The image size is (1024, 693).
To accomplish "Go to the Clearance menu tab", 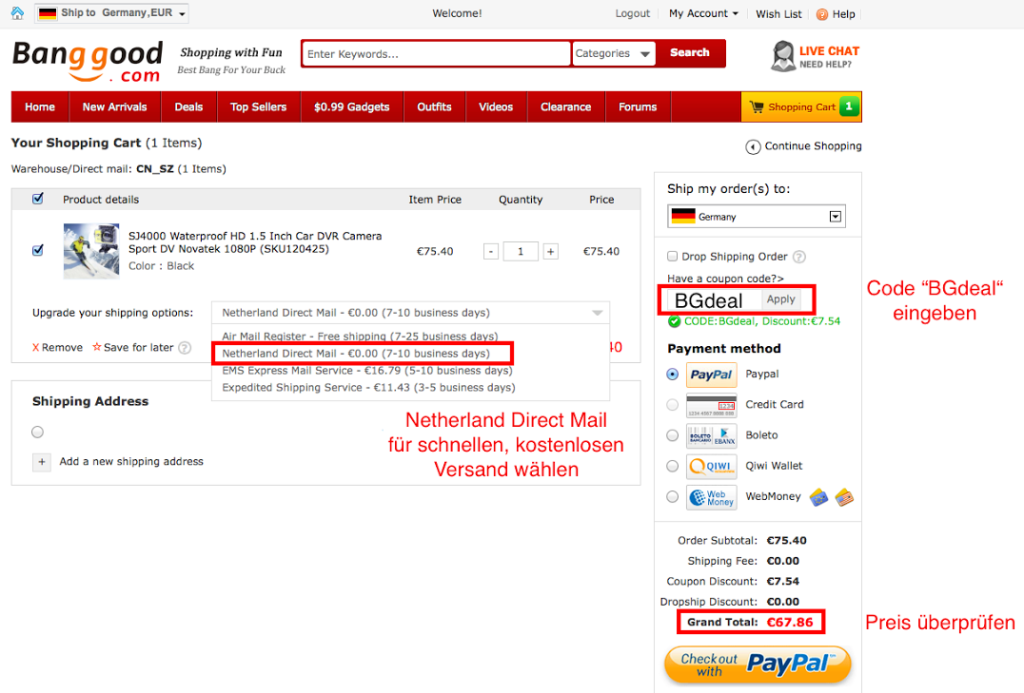I will (566, 107).
